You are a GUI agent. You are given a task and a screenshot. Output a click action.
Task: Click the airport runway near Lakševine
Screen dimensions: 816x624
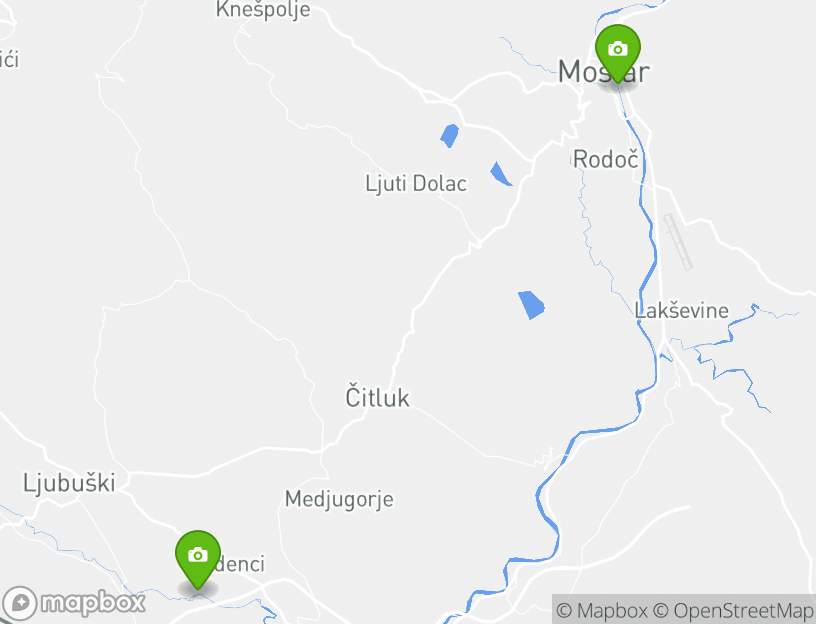[678, 242]
